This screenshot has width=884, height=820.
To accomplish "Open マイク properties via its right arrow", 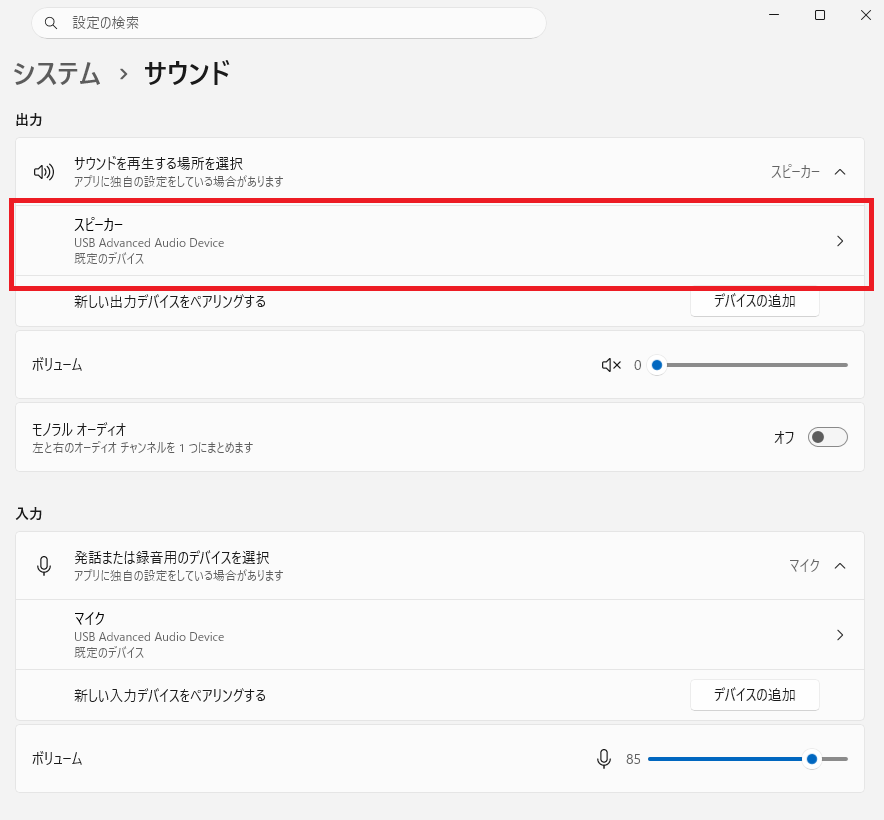I will pyautogui.click(x=840, y=635).
